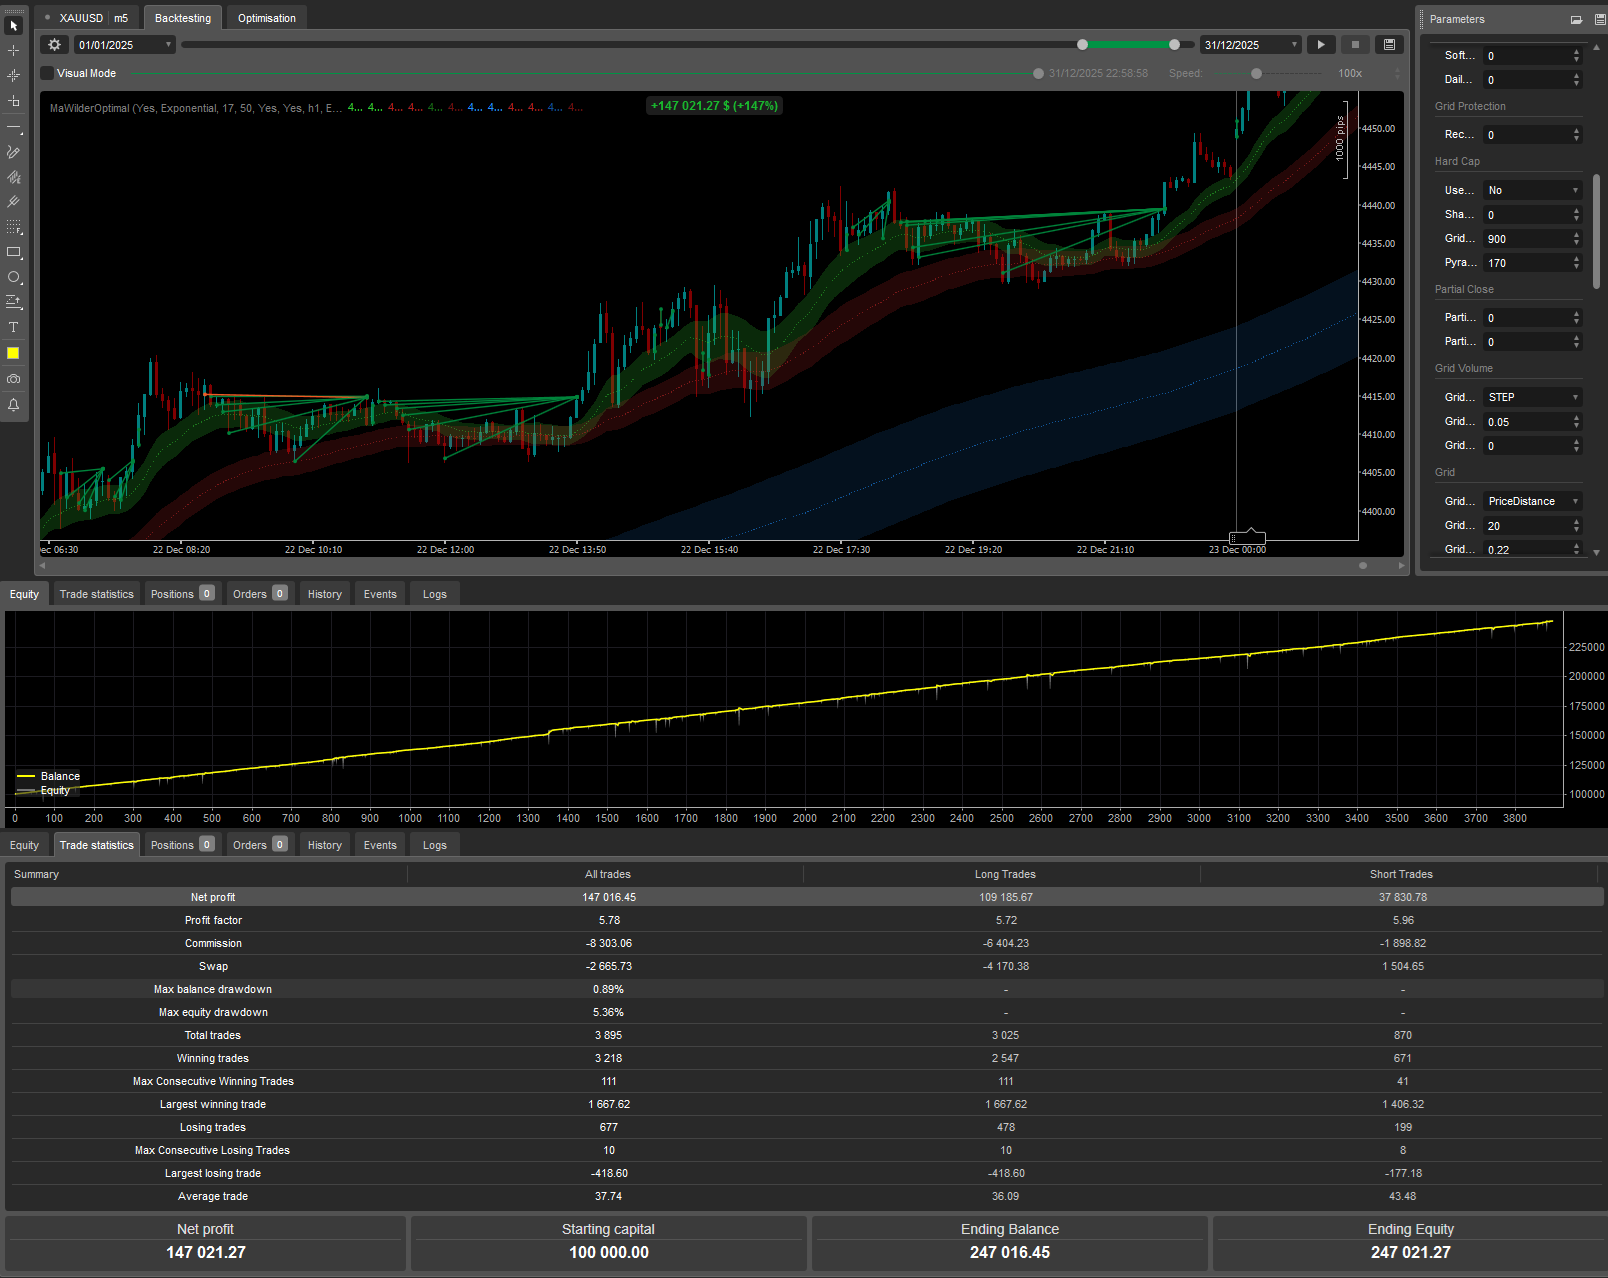
Task: Select the freehand pencil drawing tool
Action: pyautogui.click(x=14, y=153)
